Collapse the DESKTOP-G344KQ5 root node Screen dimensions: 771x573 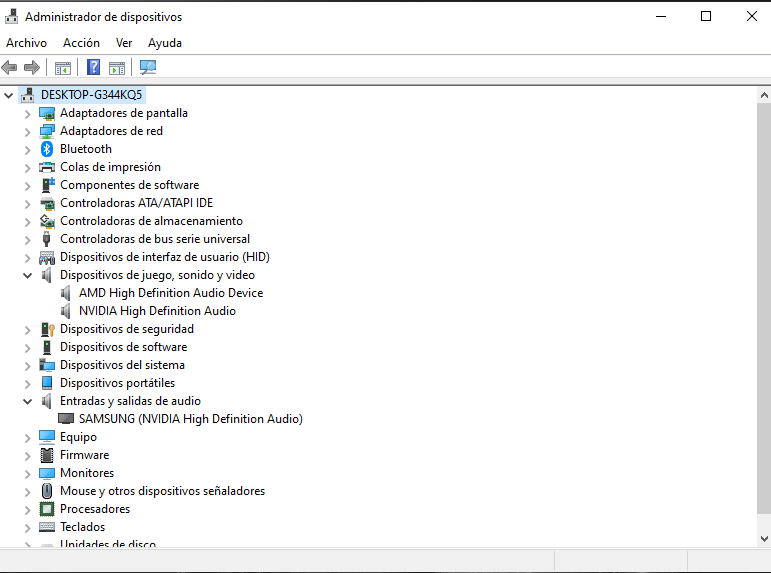[x=8, y=95]
